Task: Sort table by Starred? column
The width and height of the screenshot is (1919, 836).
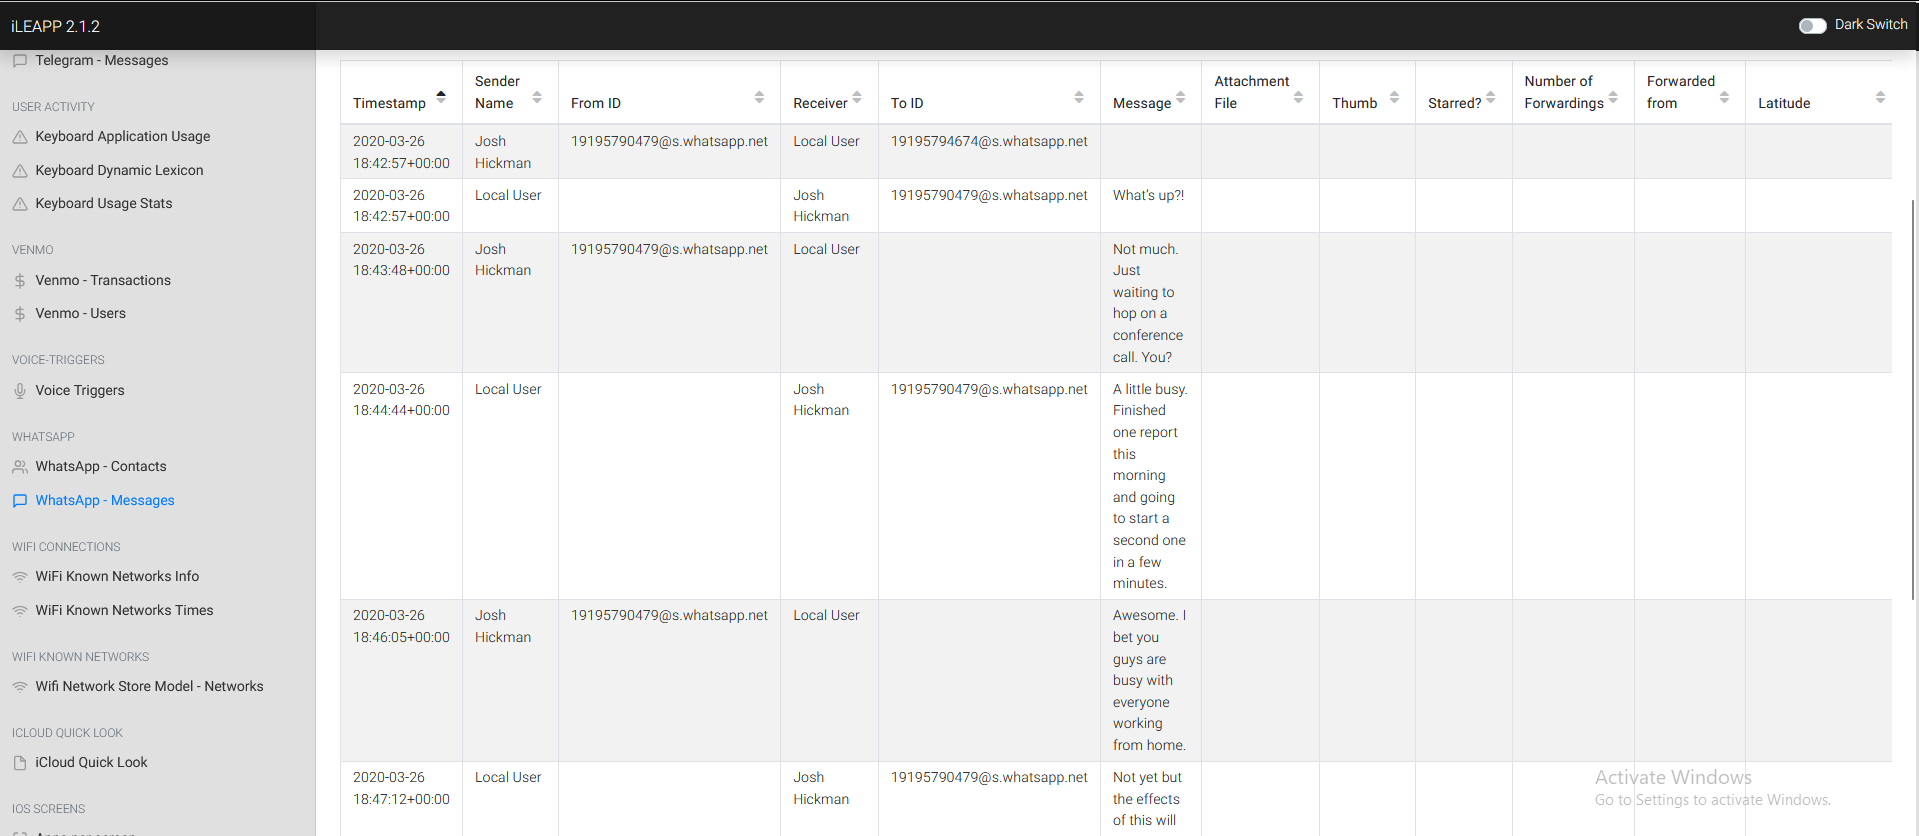Action: [x=1463, y=93]
